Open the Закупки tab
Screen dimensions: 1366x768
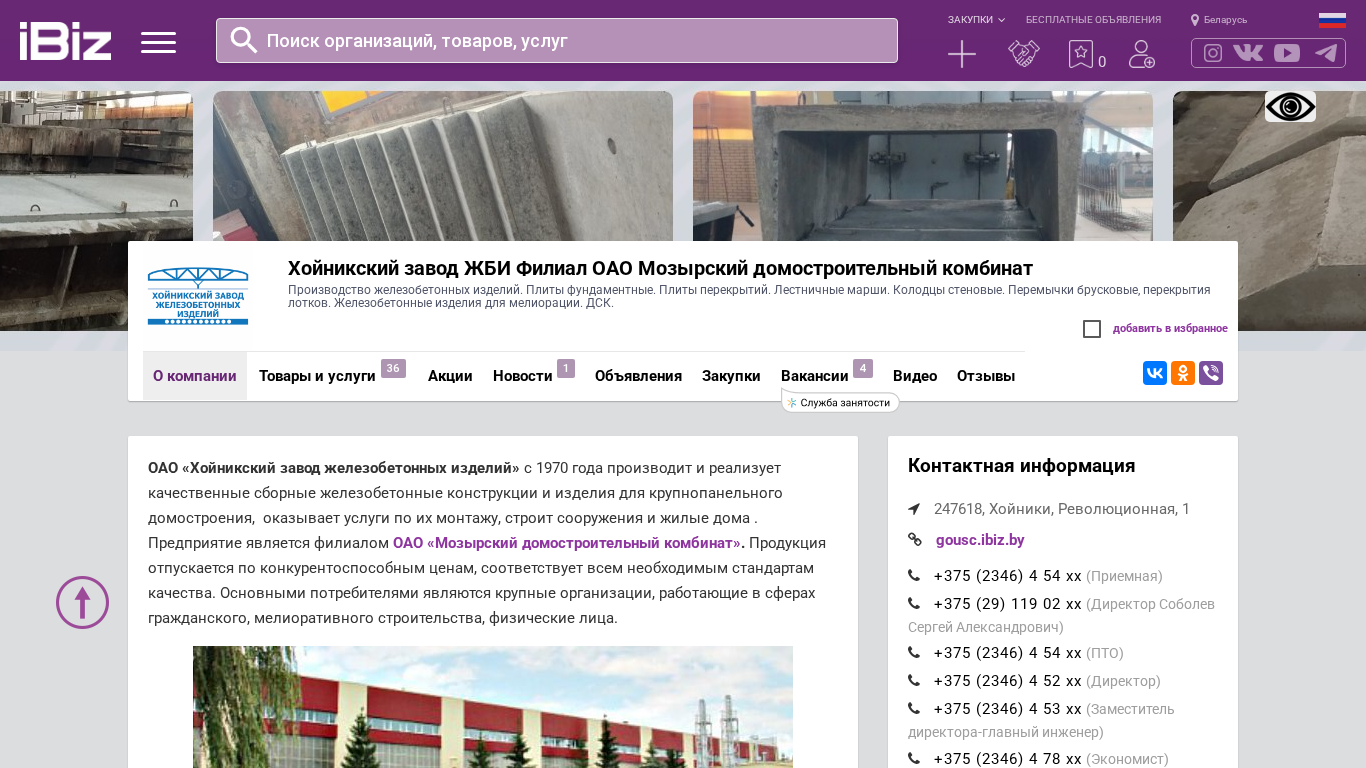click(x=731, y=376)
